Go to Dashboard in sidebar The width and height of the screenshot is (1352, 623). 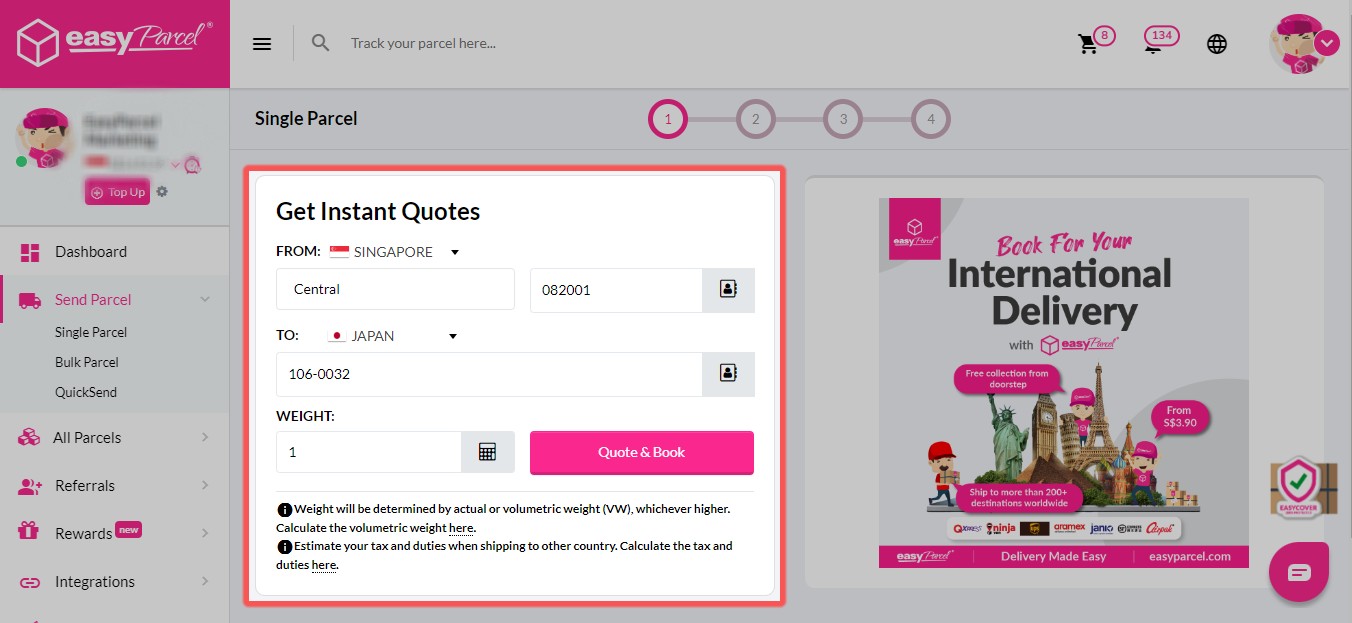[90, 252]
